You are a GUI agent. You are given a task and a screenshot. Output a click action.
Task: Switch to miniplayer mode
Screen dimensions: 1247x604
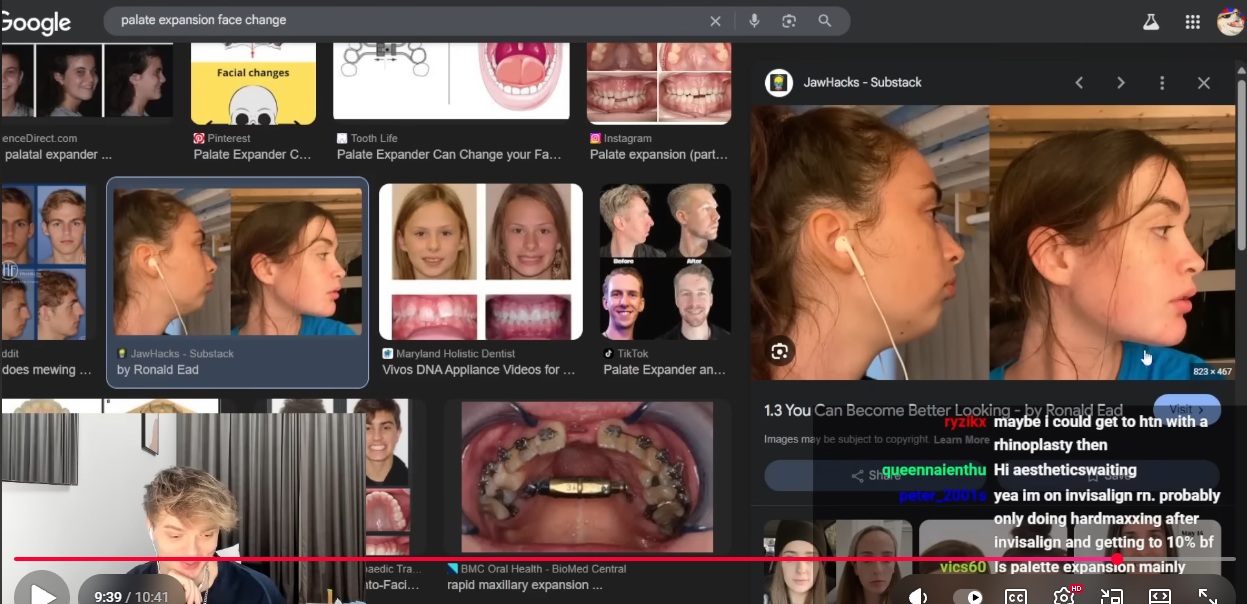[1112, 597]
